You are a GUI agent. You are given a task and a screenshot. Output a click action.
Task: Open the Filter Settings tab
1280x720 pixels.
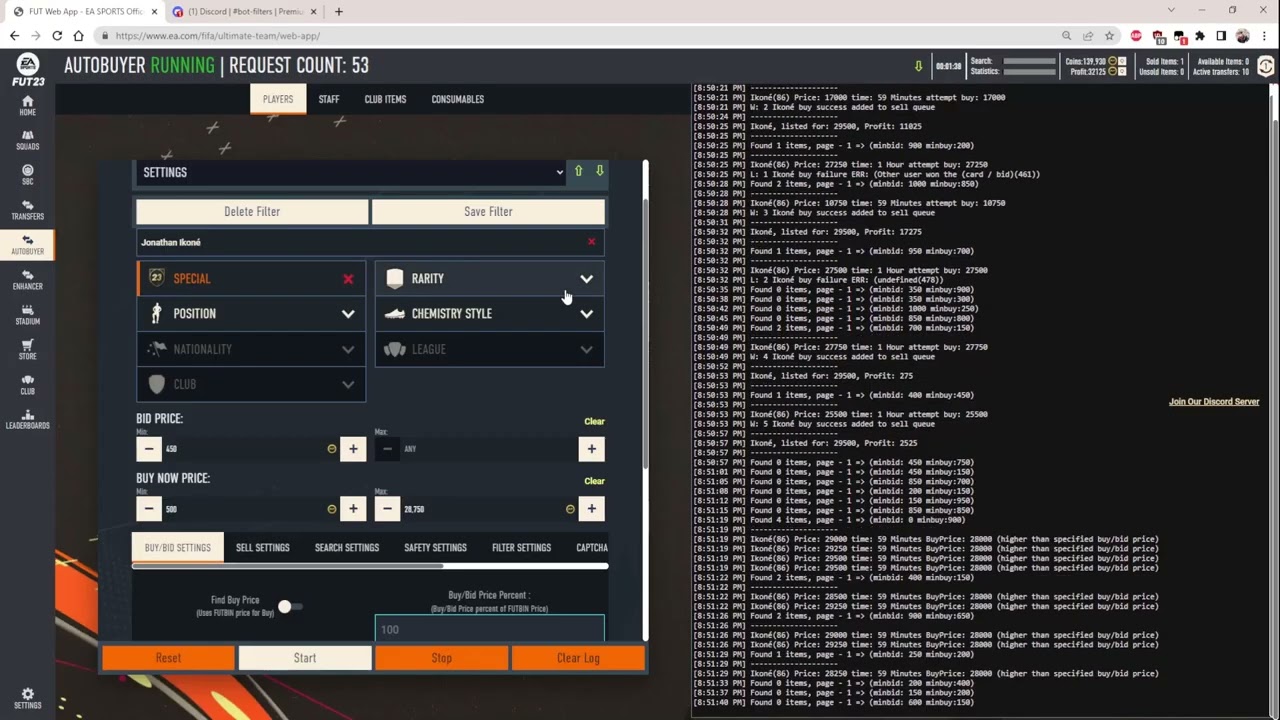click(521, 548)
